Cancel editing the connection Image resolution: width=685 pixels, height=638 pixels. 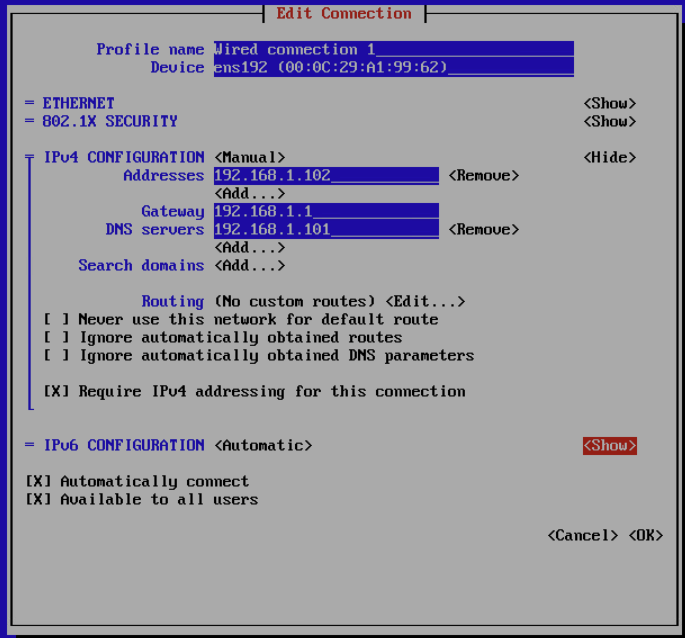tap(583, 535)
